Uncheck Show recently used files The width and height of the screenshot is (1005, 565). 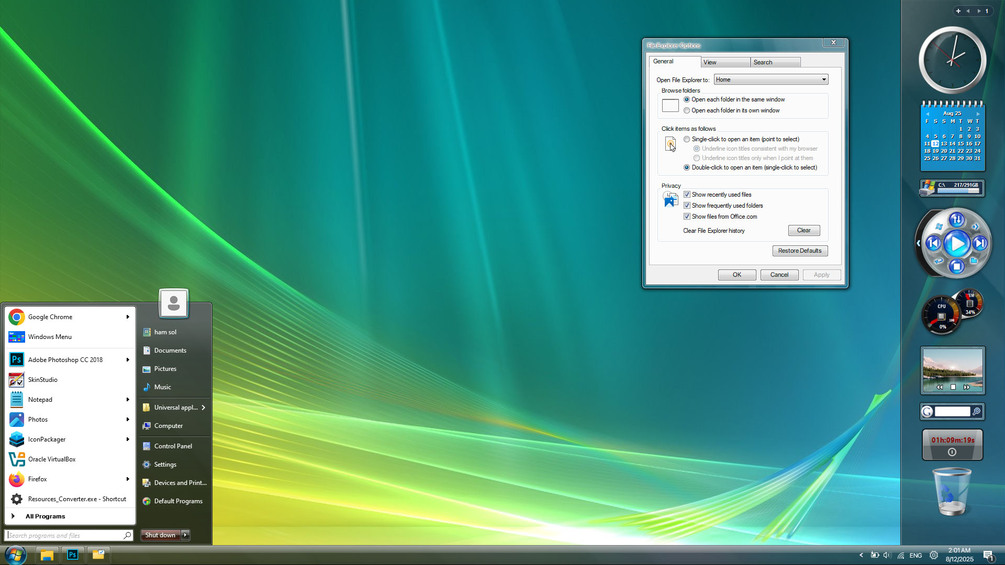(686, 194)
